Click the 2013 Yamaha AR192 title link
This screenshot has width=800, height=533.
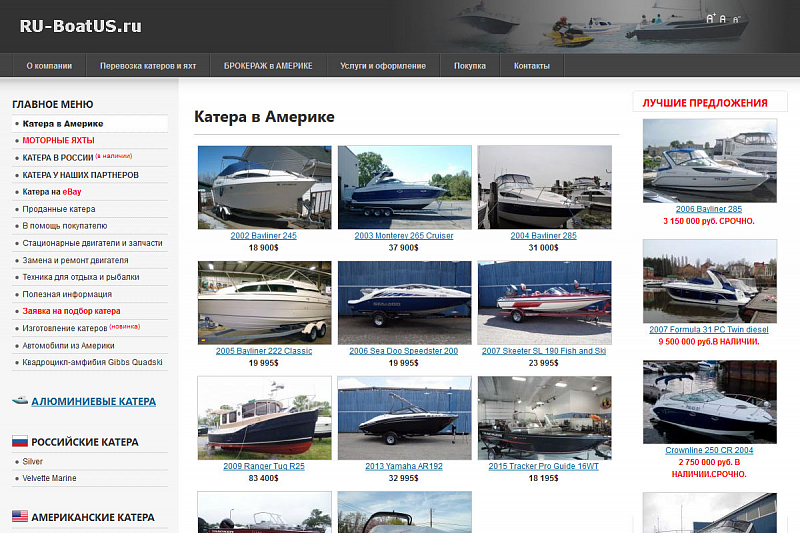point(404,466)
